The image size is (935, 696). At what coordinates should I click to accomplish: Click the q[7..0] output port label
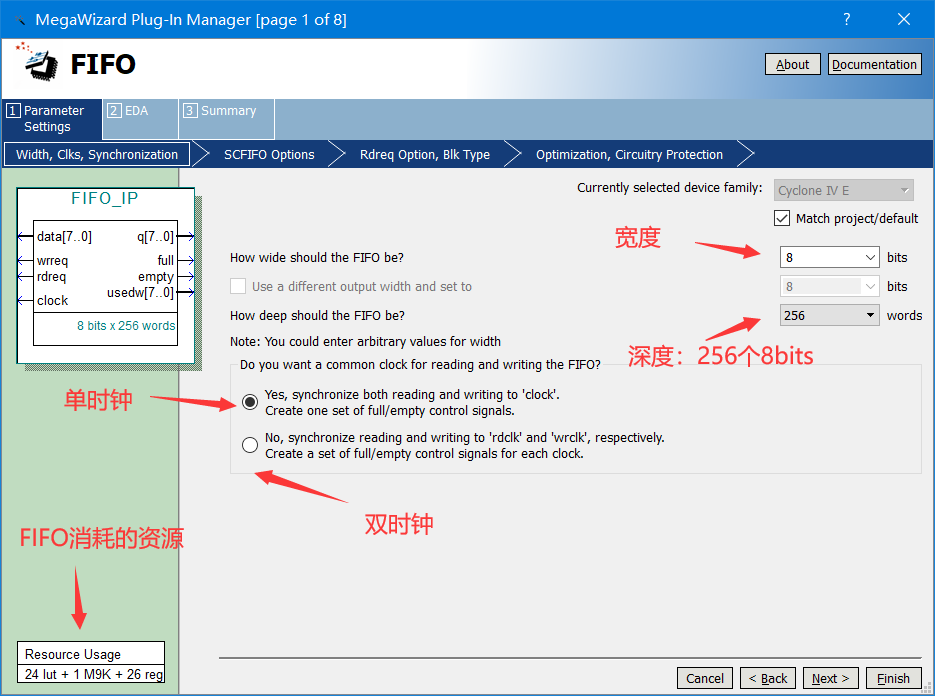156,237
